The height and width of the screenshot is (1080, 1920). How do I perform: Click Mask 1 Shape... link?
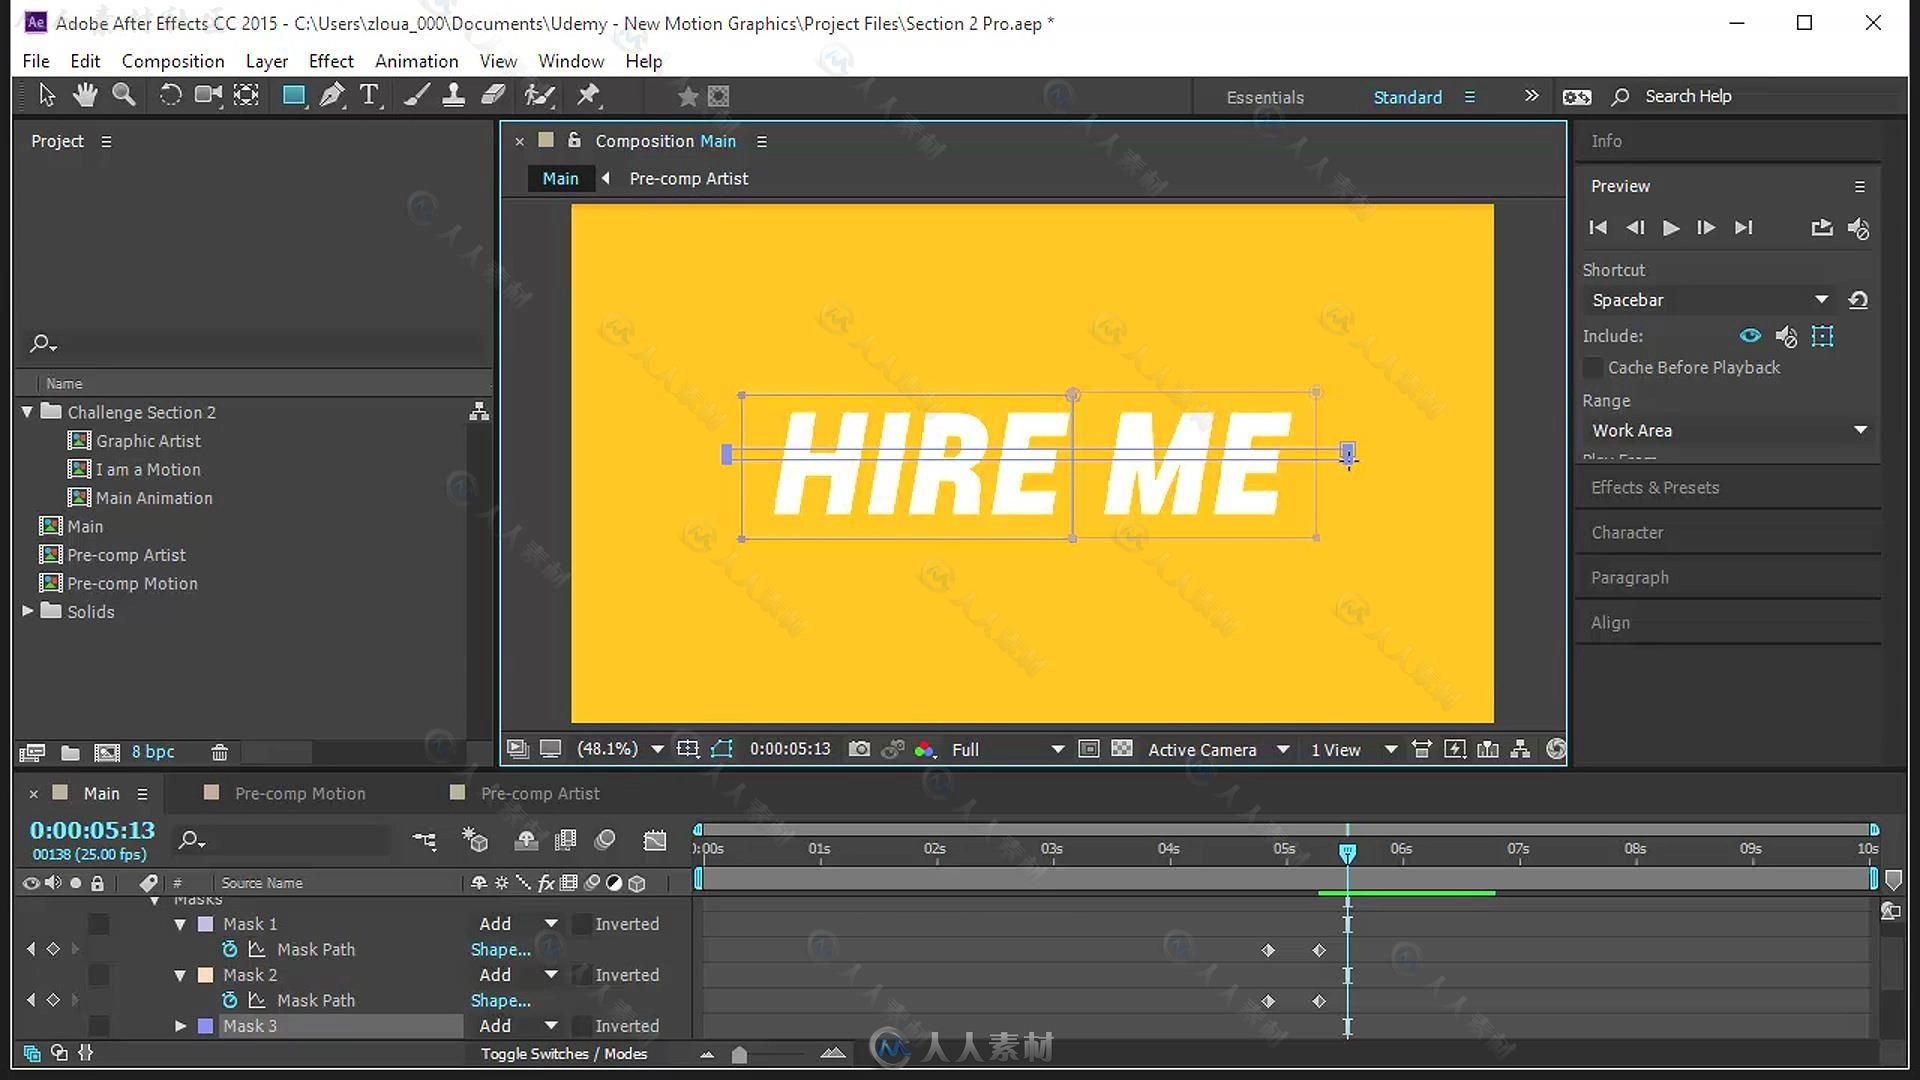click(500, 949)
